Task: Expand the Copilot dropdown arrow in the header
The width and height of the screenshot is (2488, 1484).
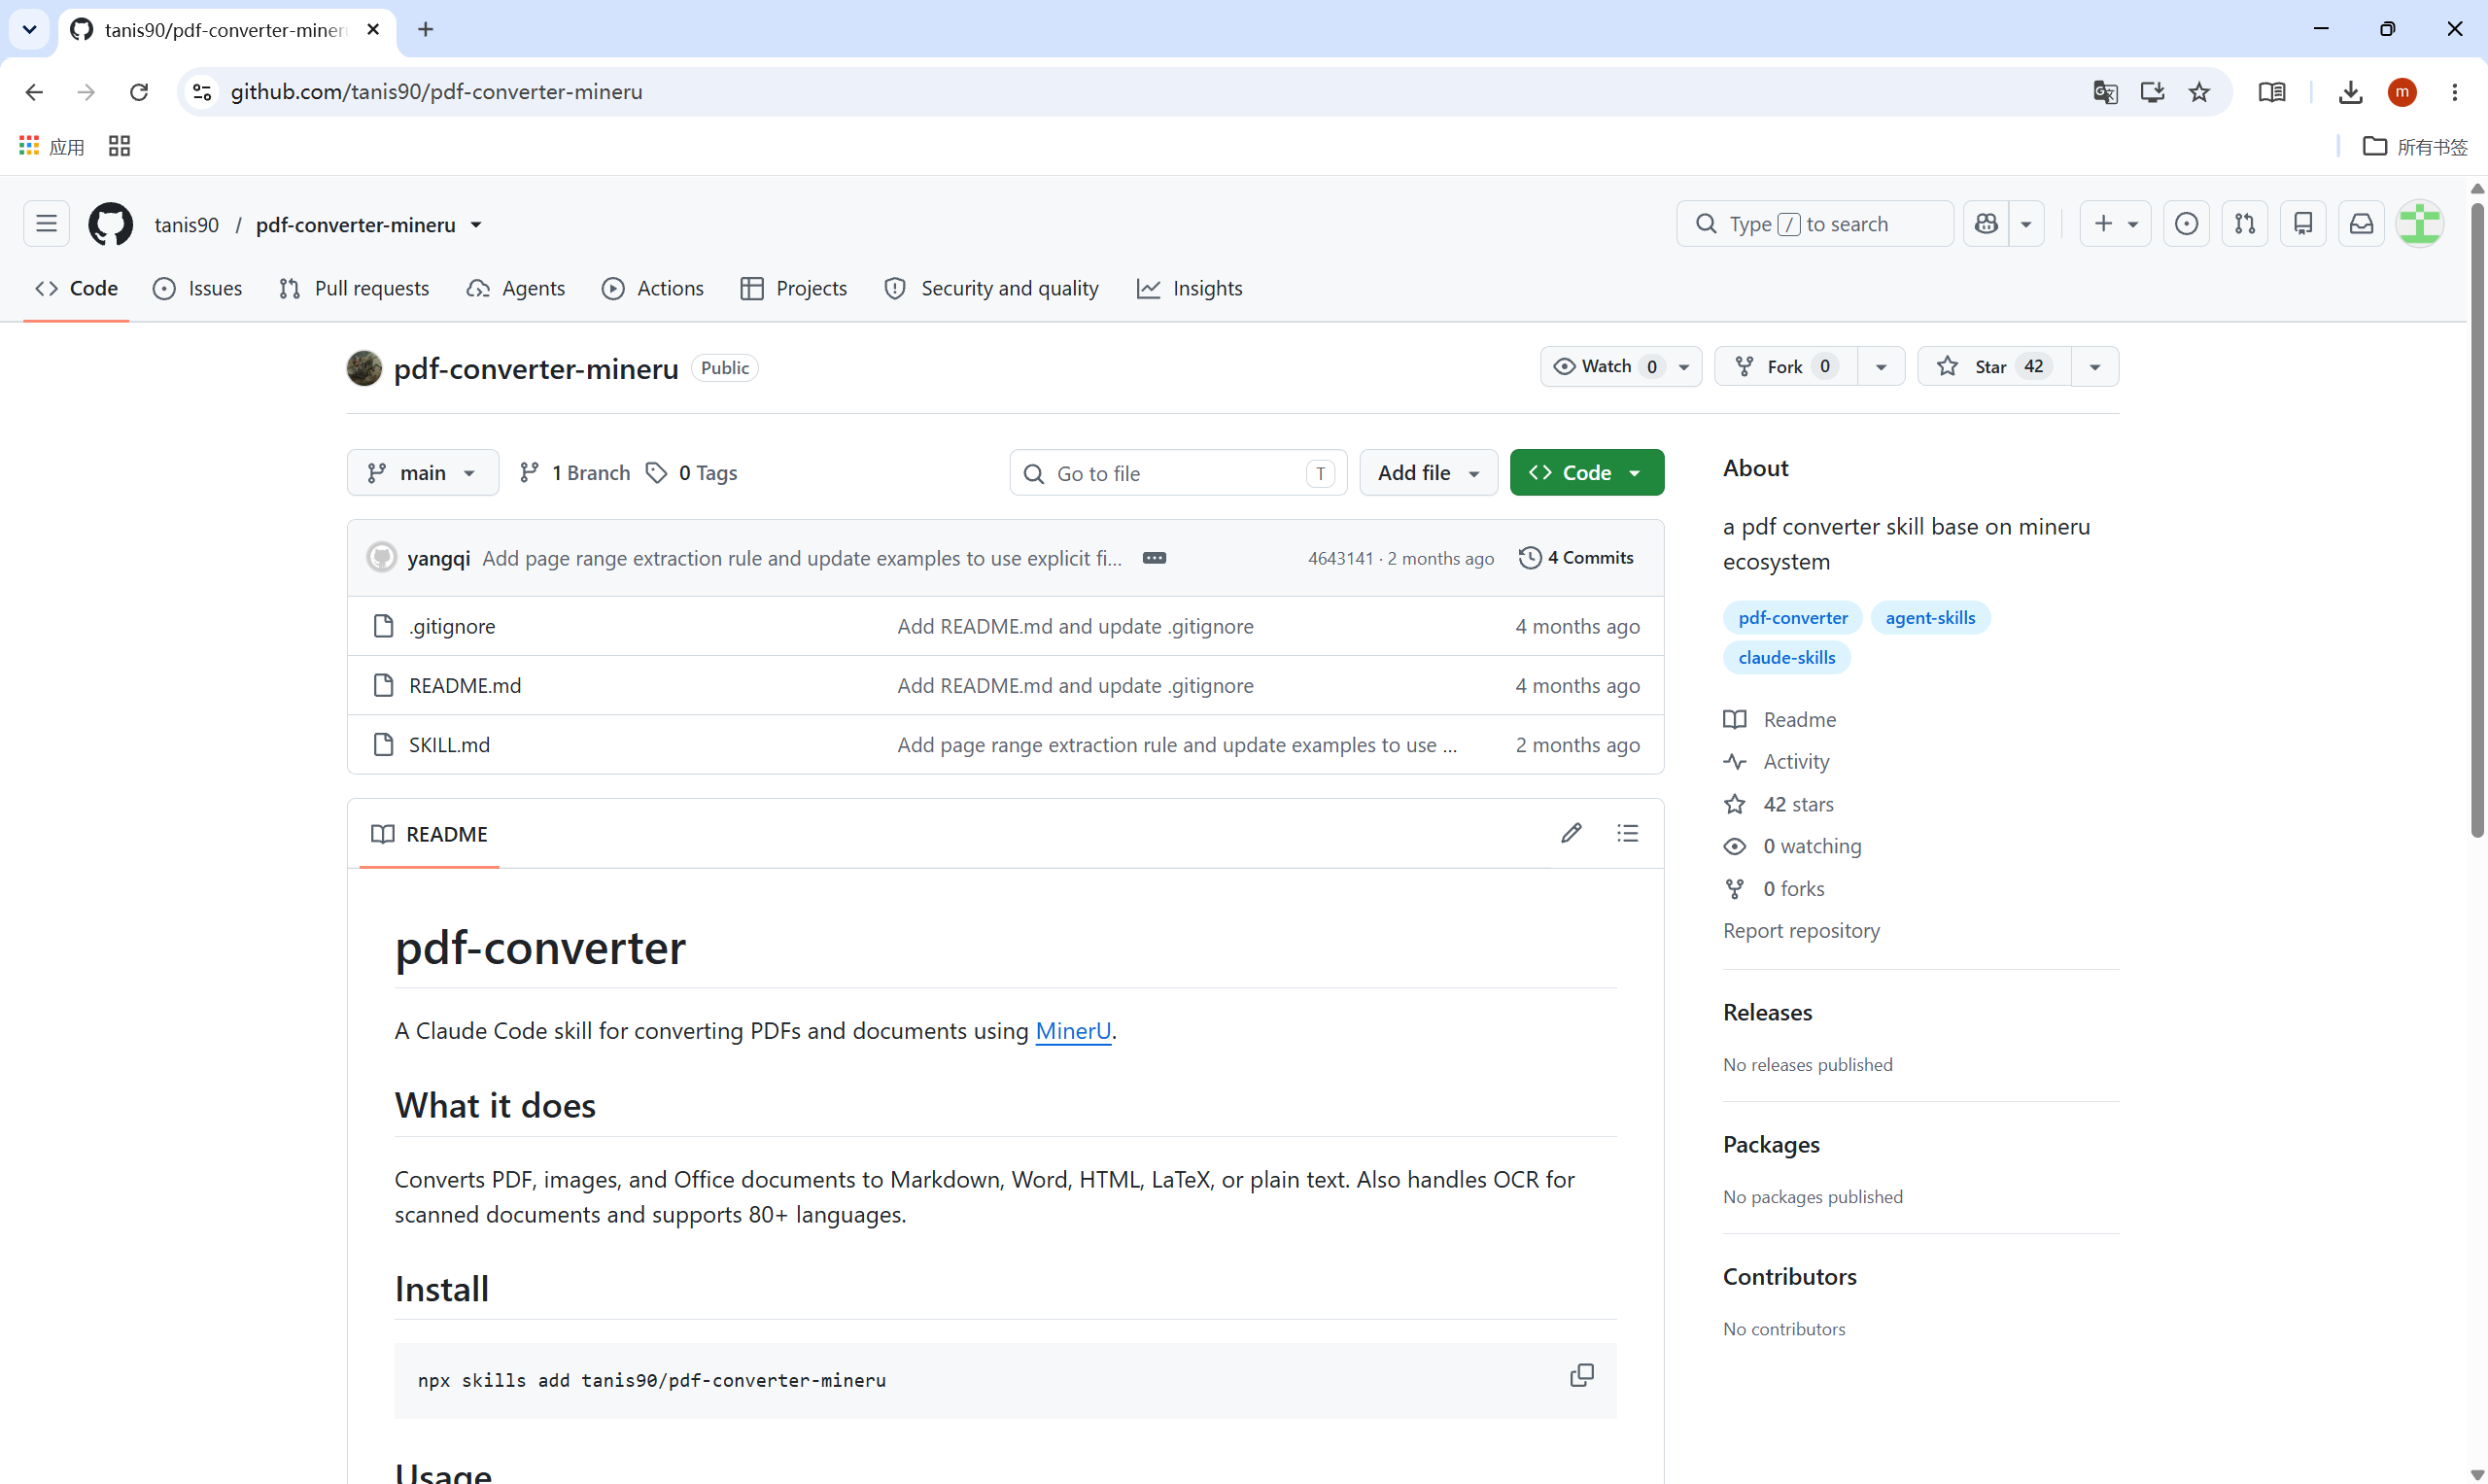Action: coord(2026,224)
